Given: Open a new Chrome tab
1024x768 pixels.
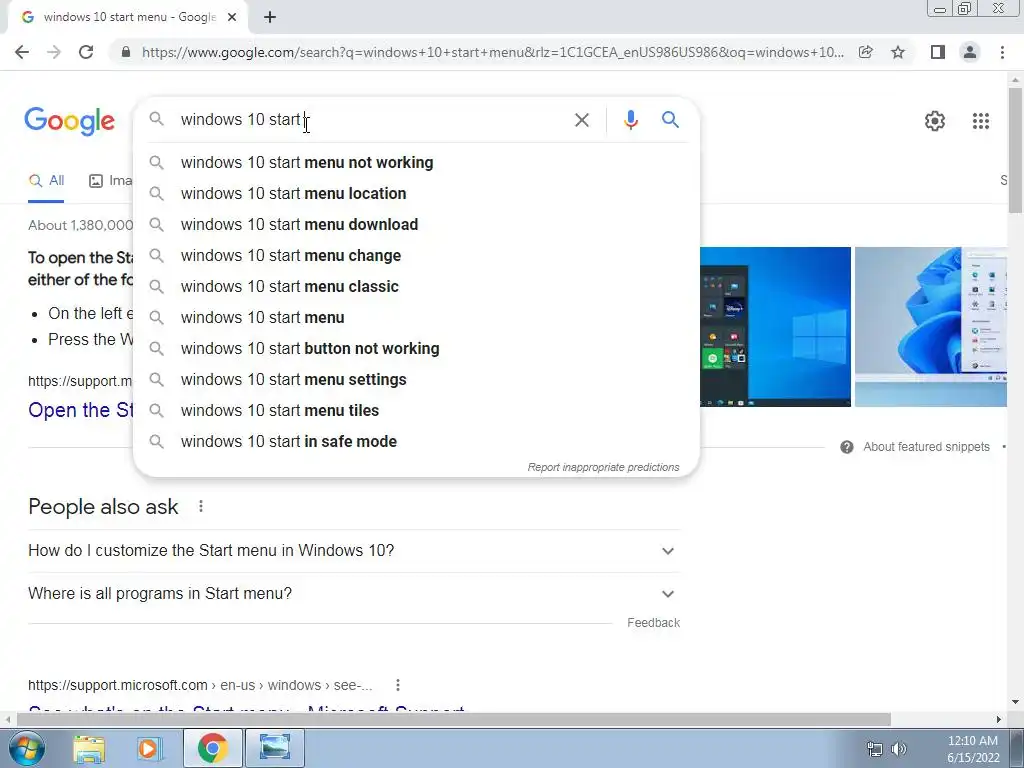Looking at the screenshot, I should coord(270,18).
